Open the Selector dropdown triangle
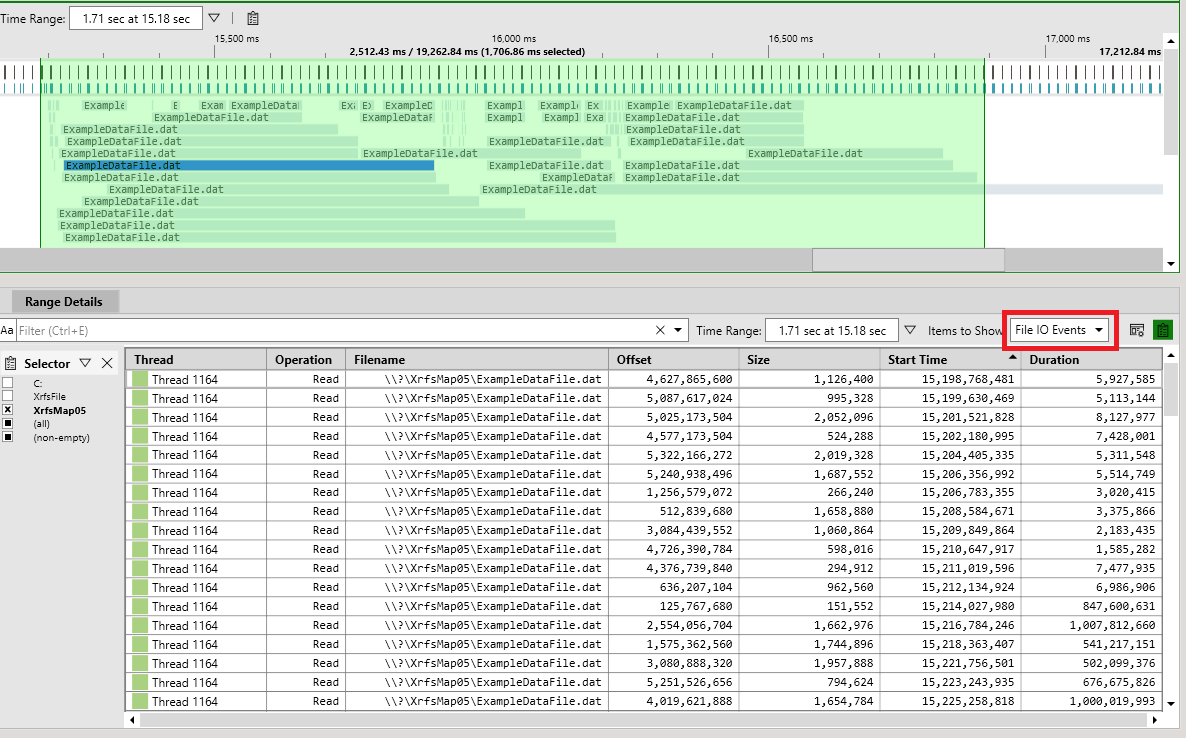 click(x=85, y=364)
